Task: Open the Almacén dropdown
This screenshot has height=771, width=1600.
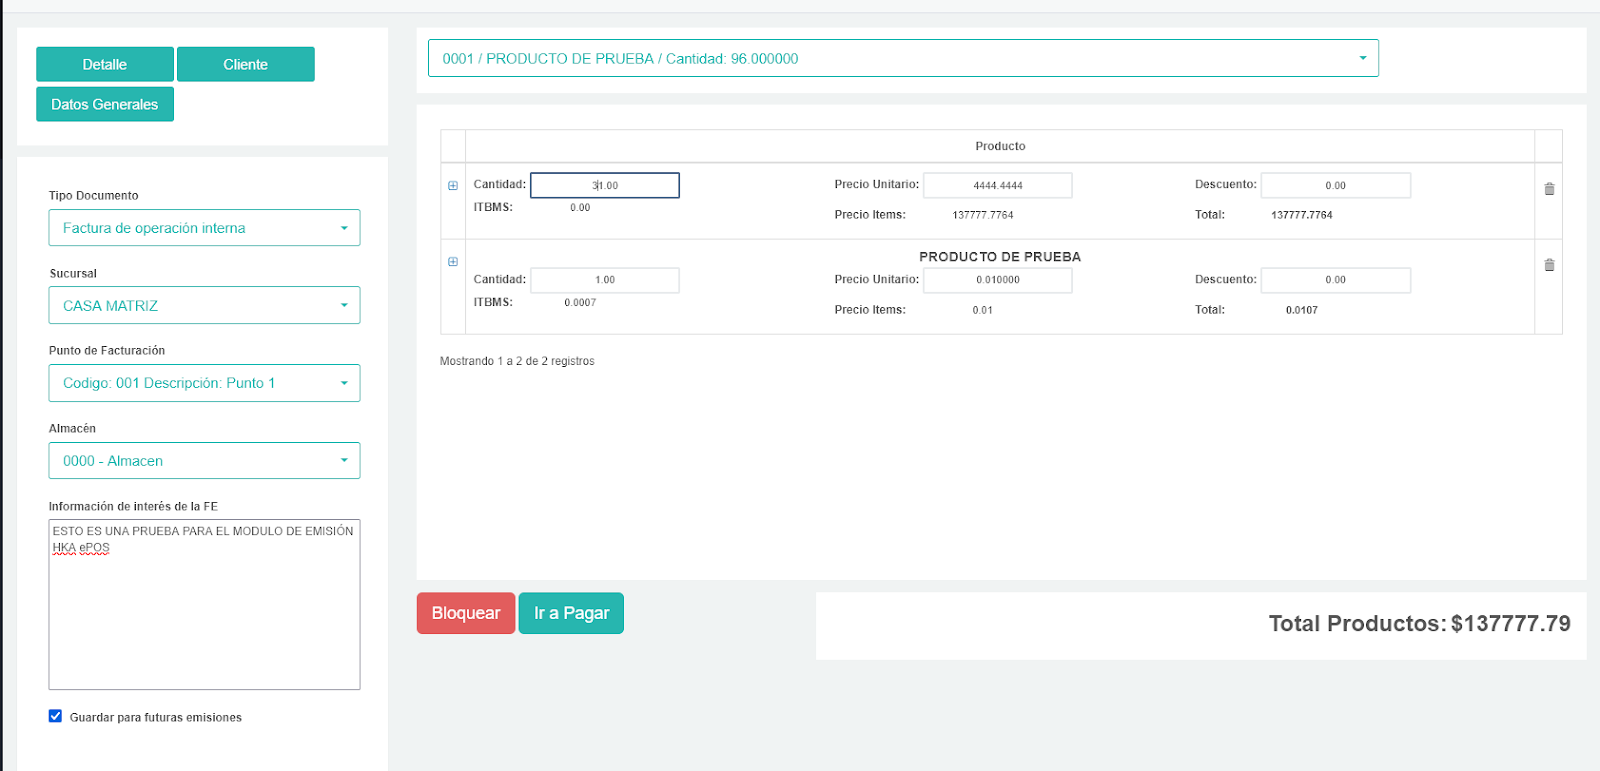Action: tap(204, 461)
